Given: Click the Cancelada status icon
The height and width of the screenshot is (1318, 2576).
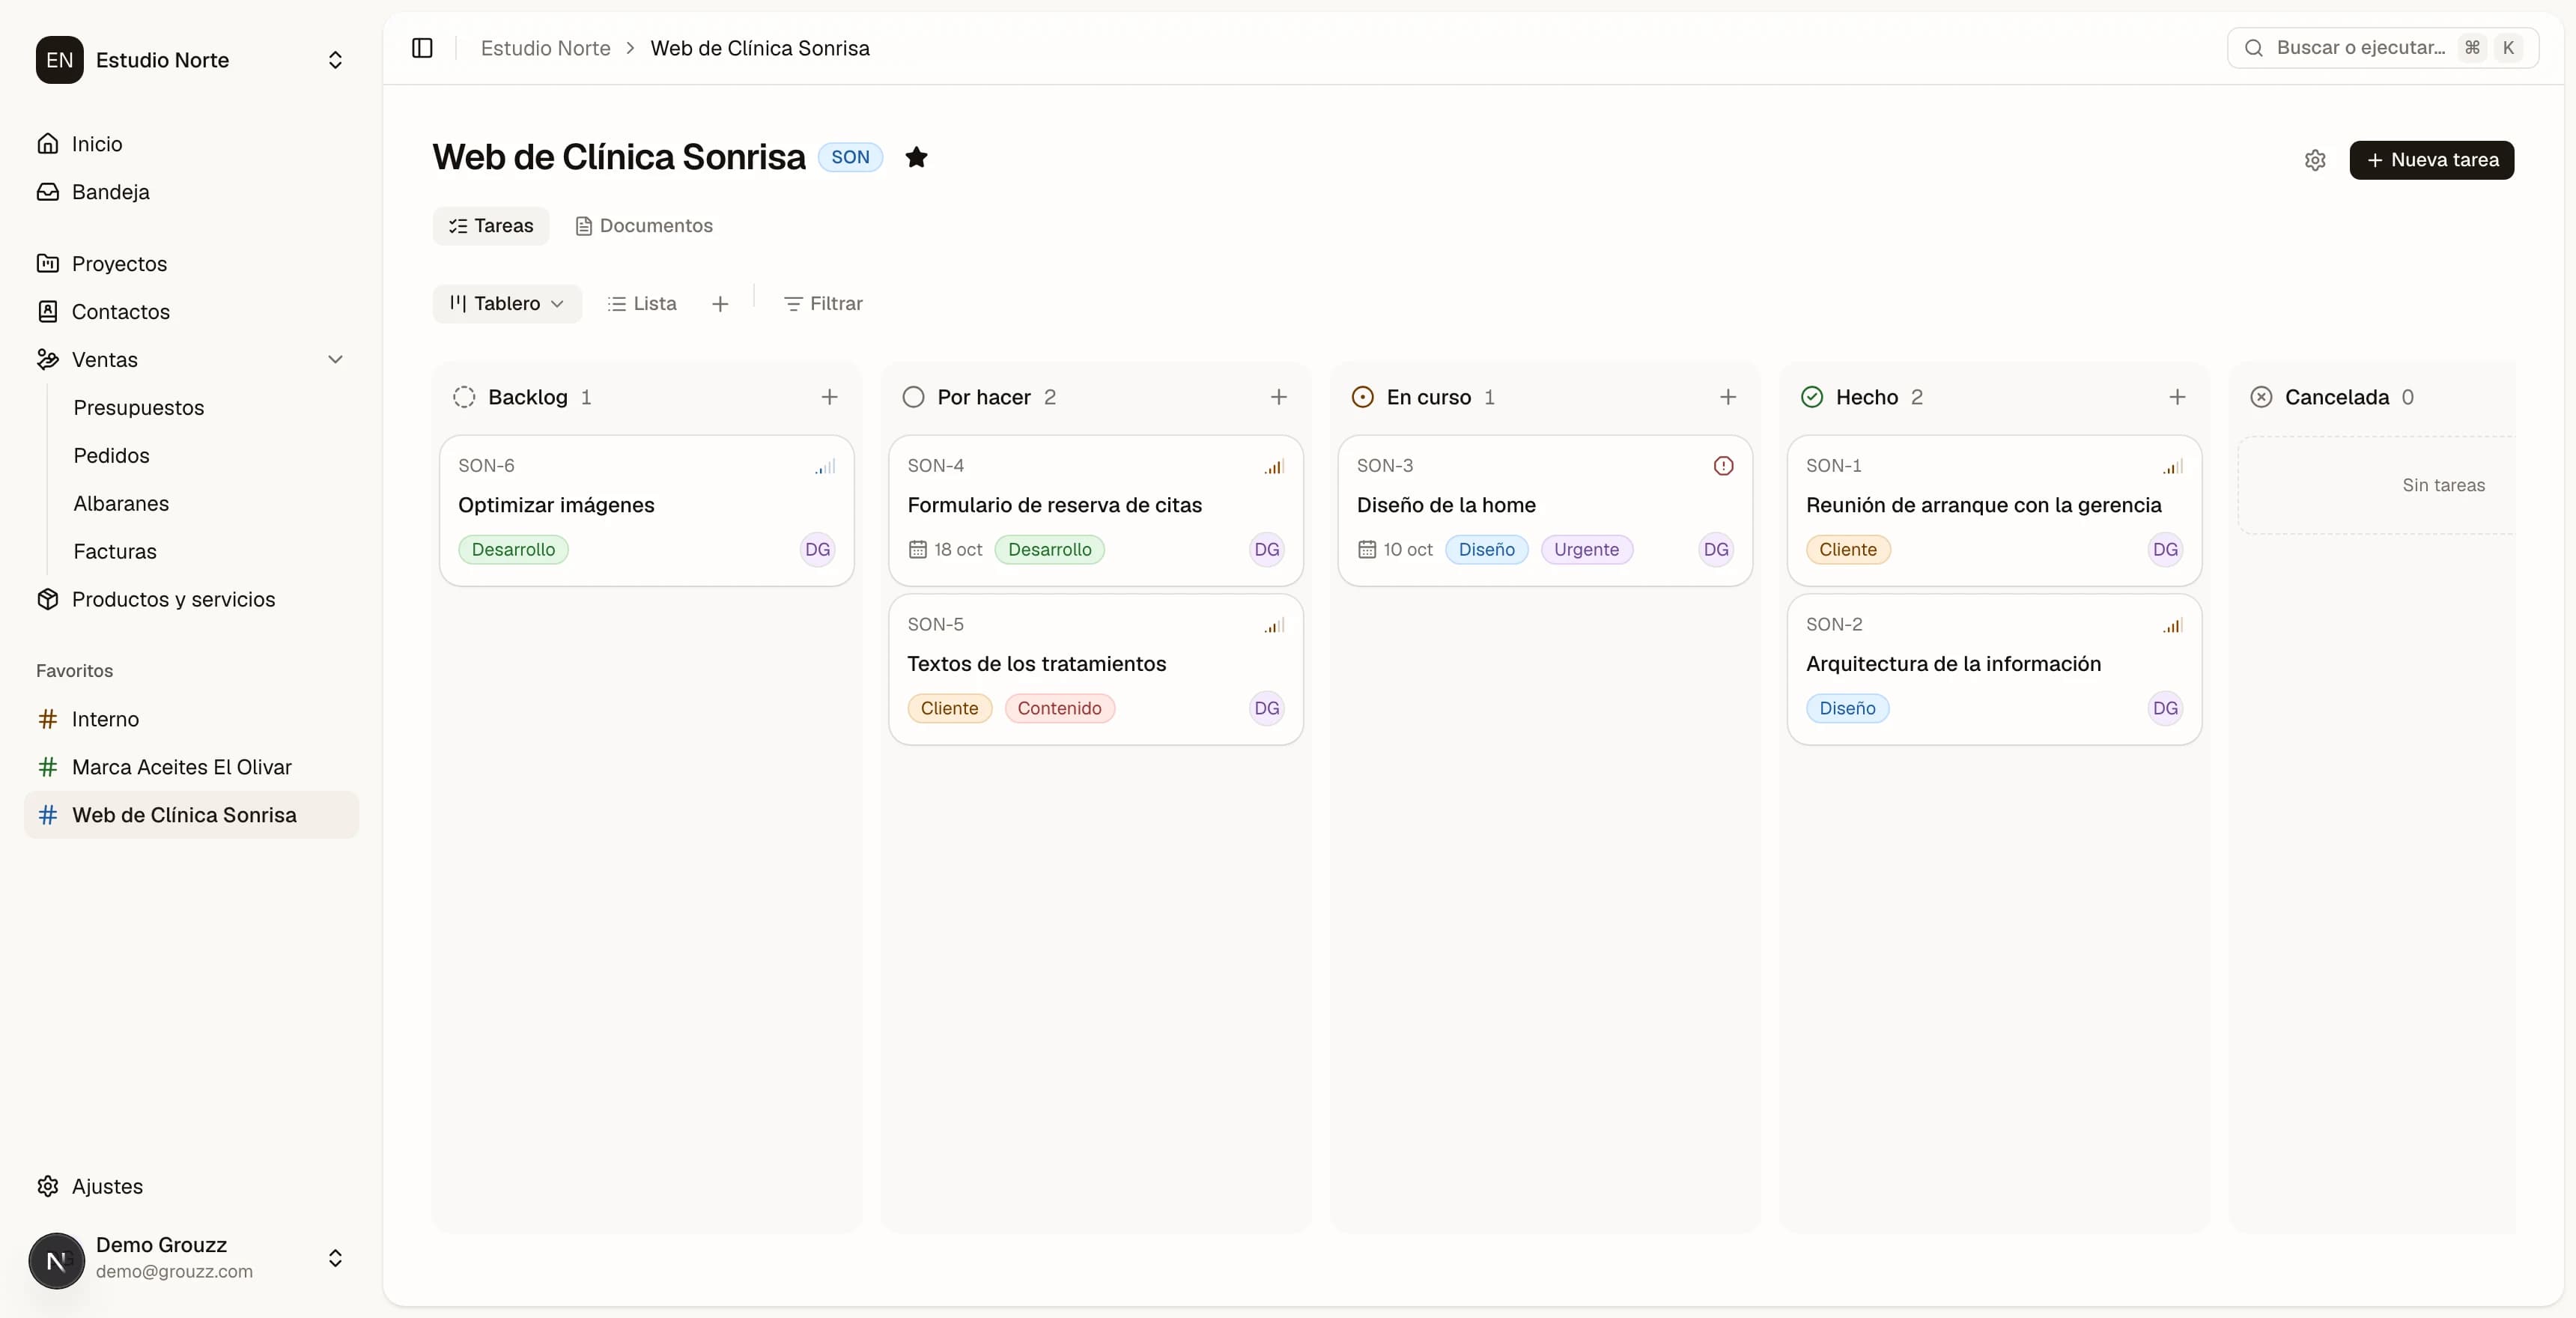Looking at the screenshot, I should point(2260,397).
